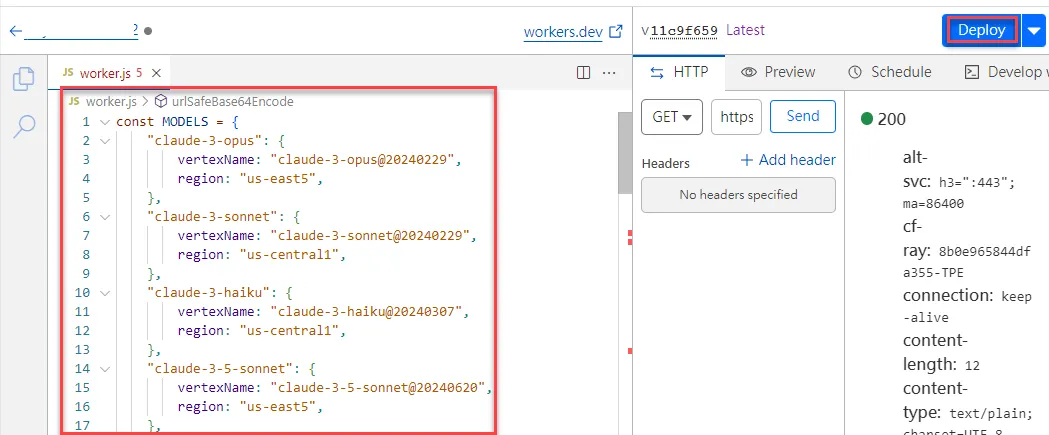Click the alt-svc header value
Screen dimensions: 1049x435
960,193
